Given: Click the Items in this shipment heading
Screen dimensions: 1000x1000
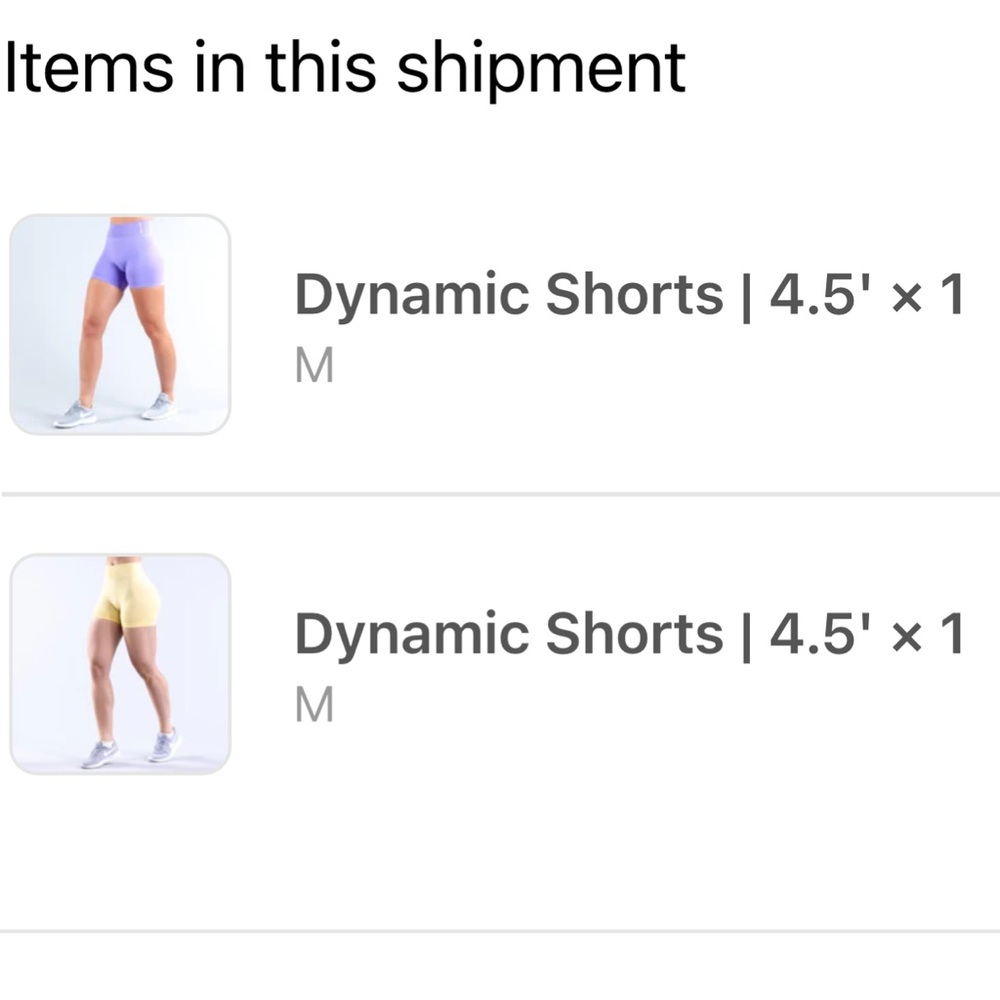Looking at the screenshot, I should [x=343, y=65].
